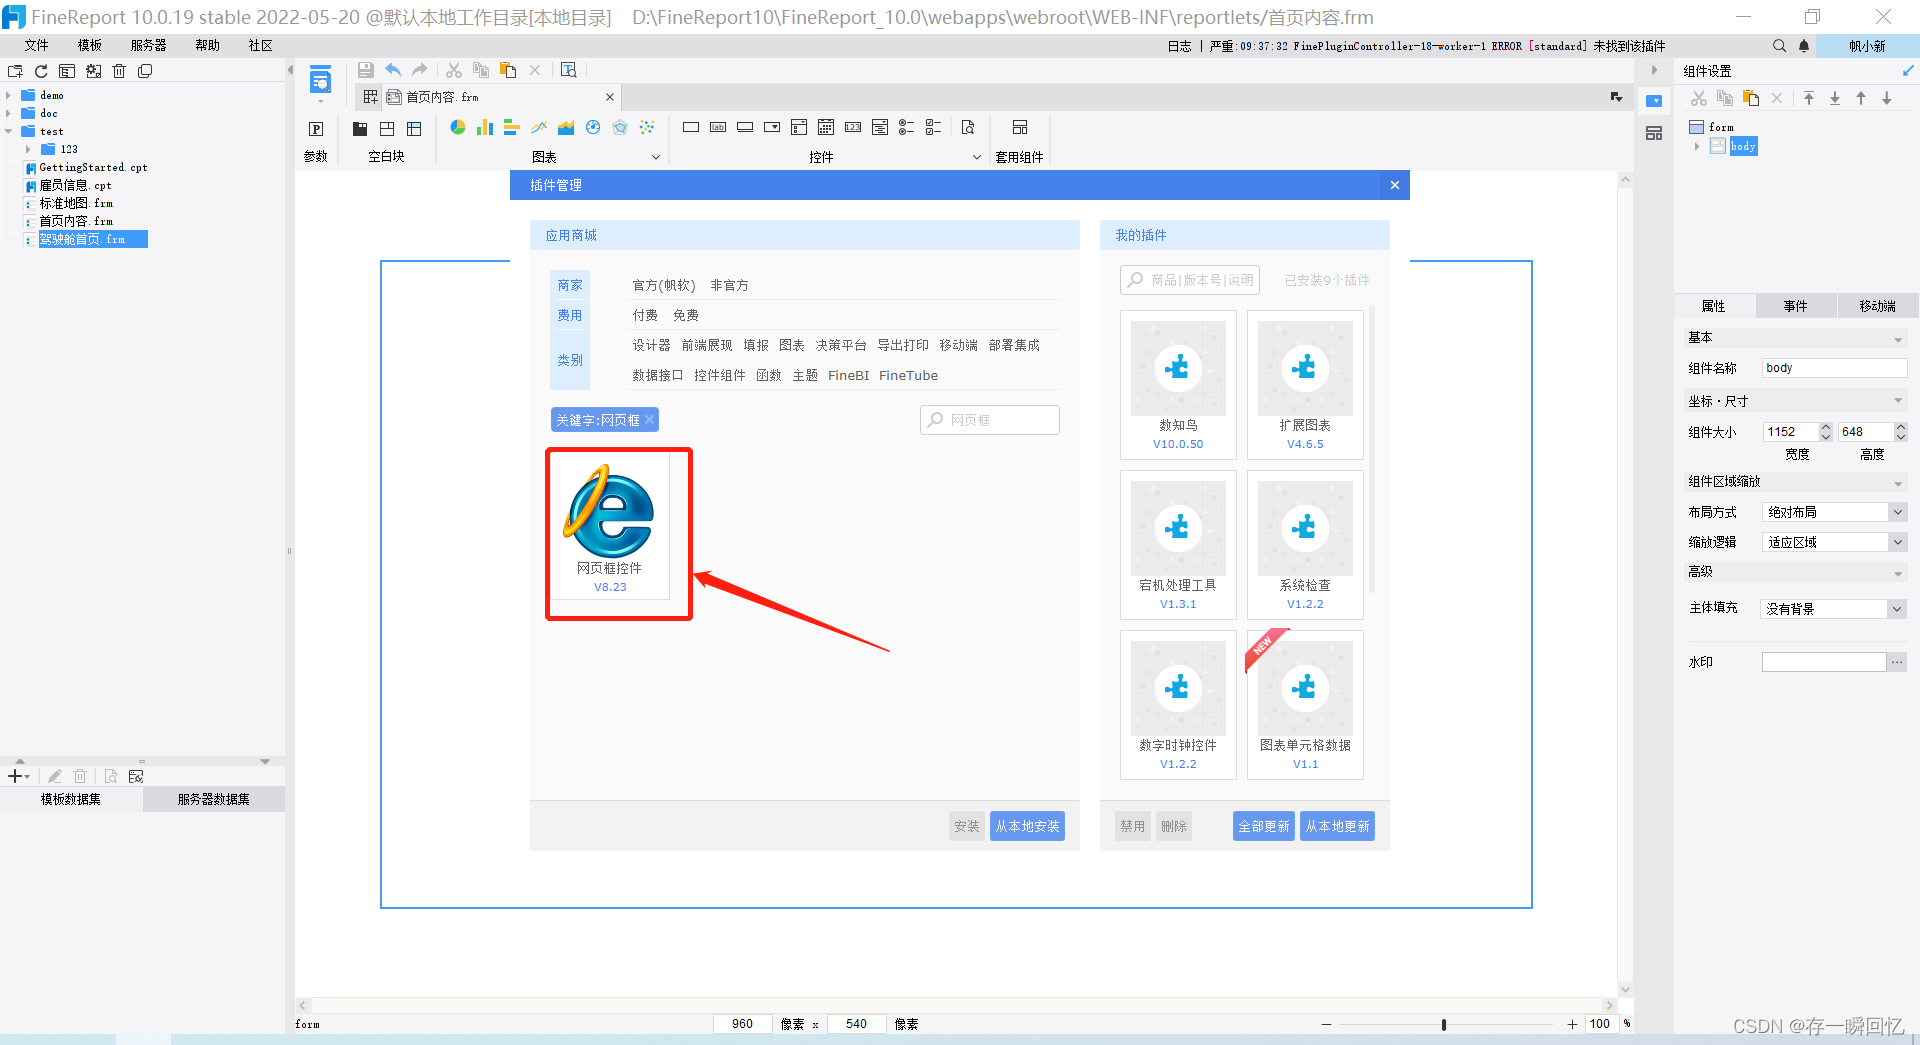Open the 文件 menu
Screen dimensions: 1920x1045
tap(37, 45)
